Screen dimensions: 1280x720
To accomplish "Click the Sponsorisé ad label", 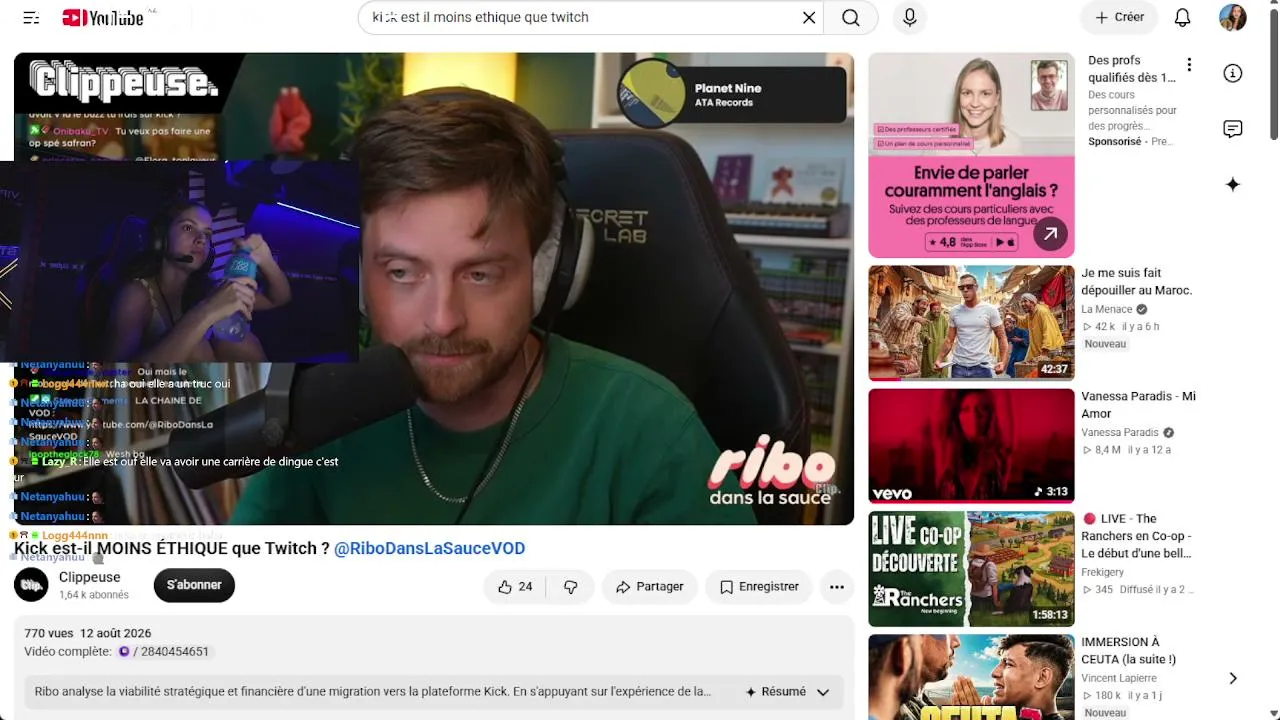I will pos(1114,142).
